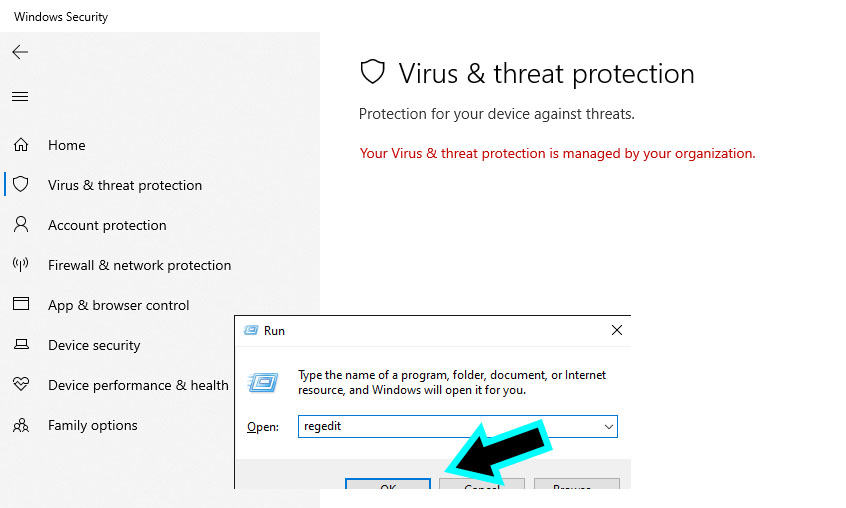Select Virus & threat protection in the sidebar
Screen dimensions: 846x508
pyautogui.click(x=124, y=185)
